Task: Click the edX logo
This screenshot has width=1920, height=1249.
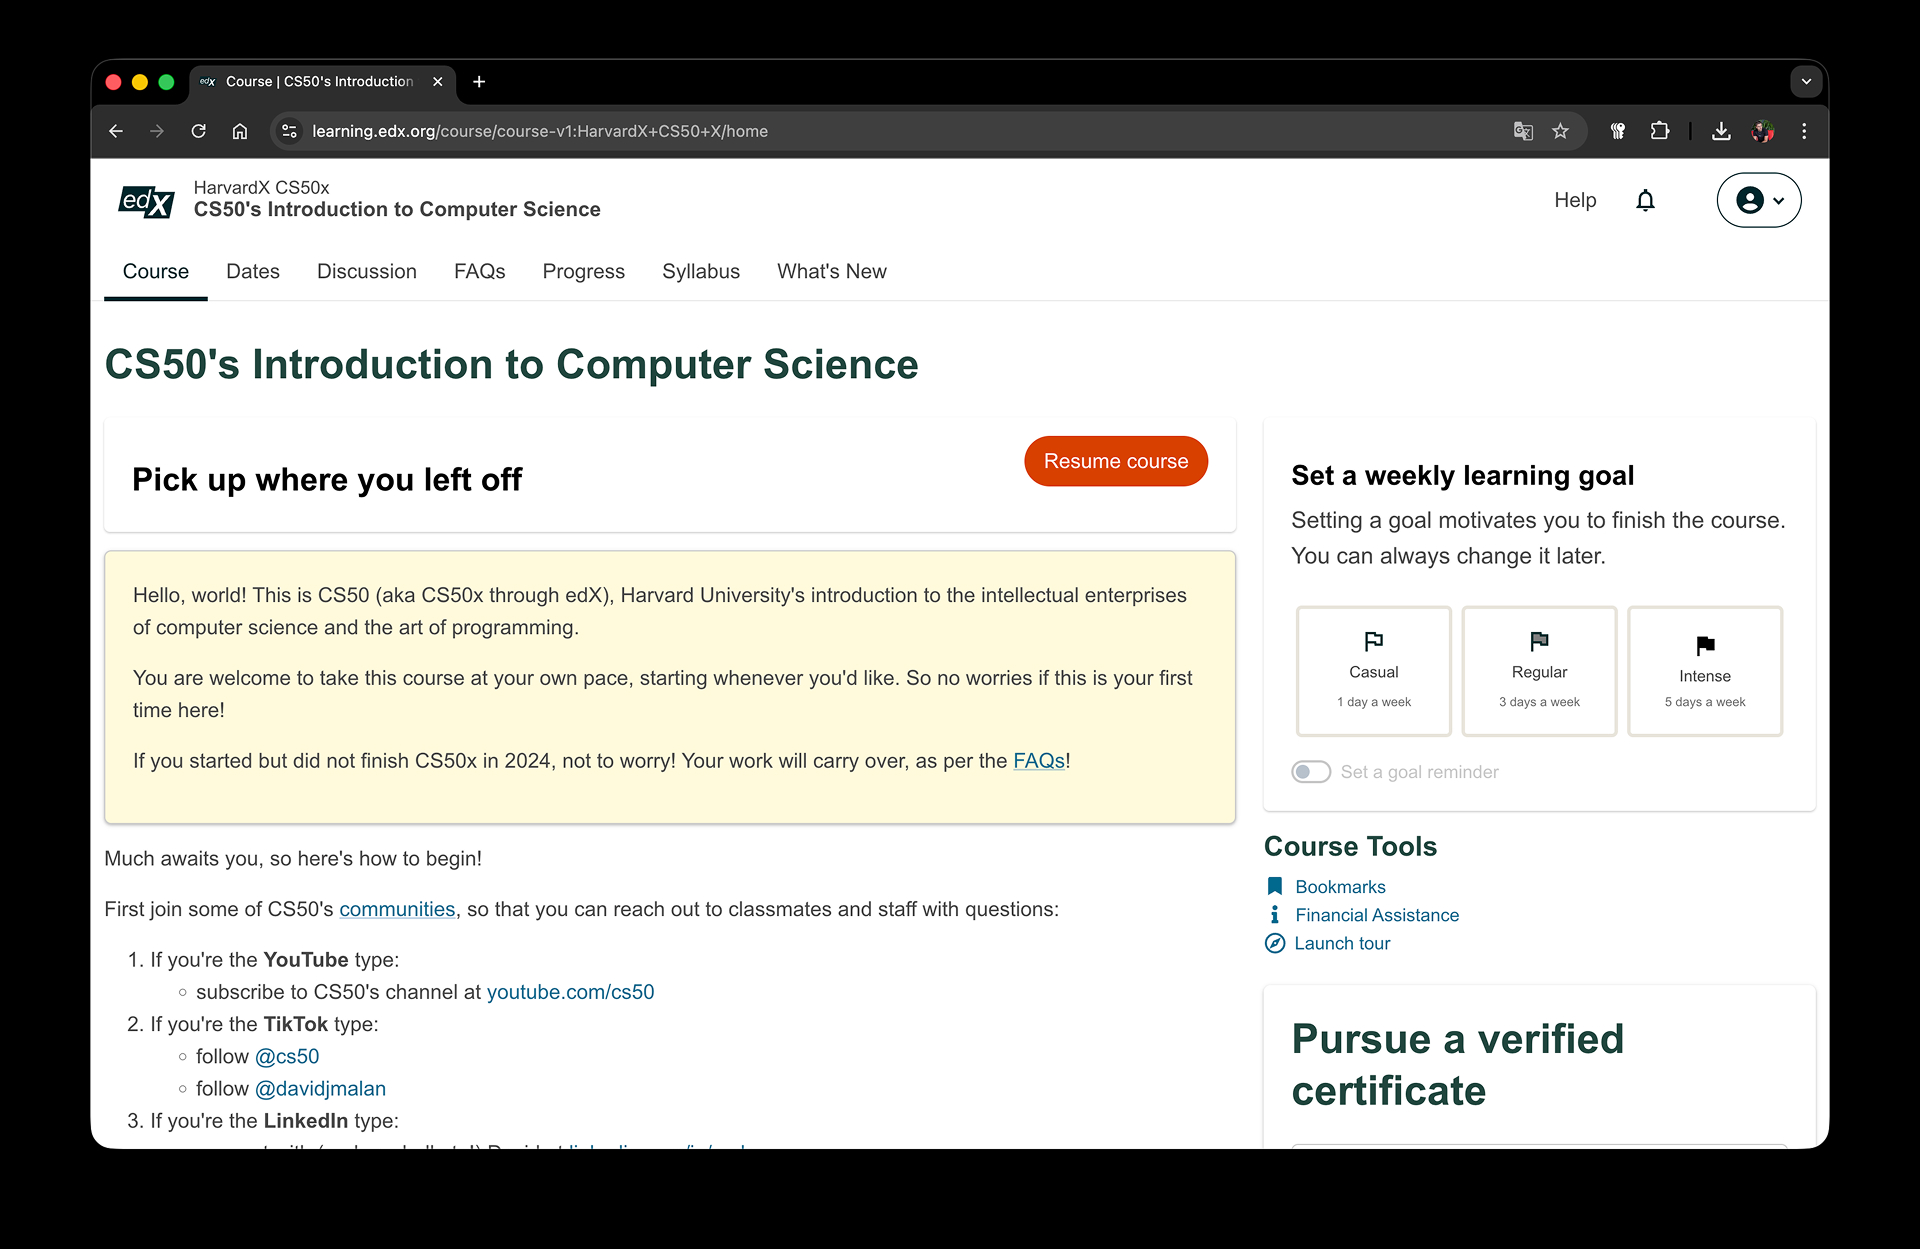Action: (x=146, y=201)
